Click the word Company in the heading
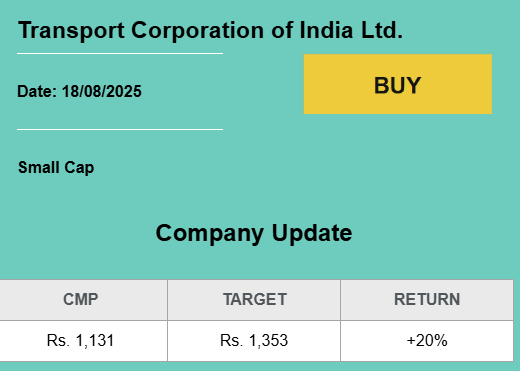Image resolution: width=520 pixels, height=371 pixels. (x=210, y=233)
